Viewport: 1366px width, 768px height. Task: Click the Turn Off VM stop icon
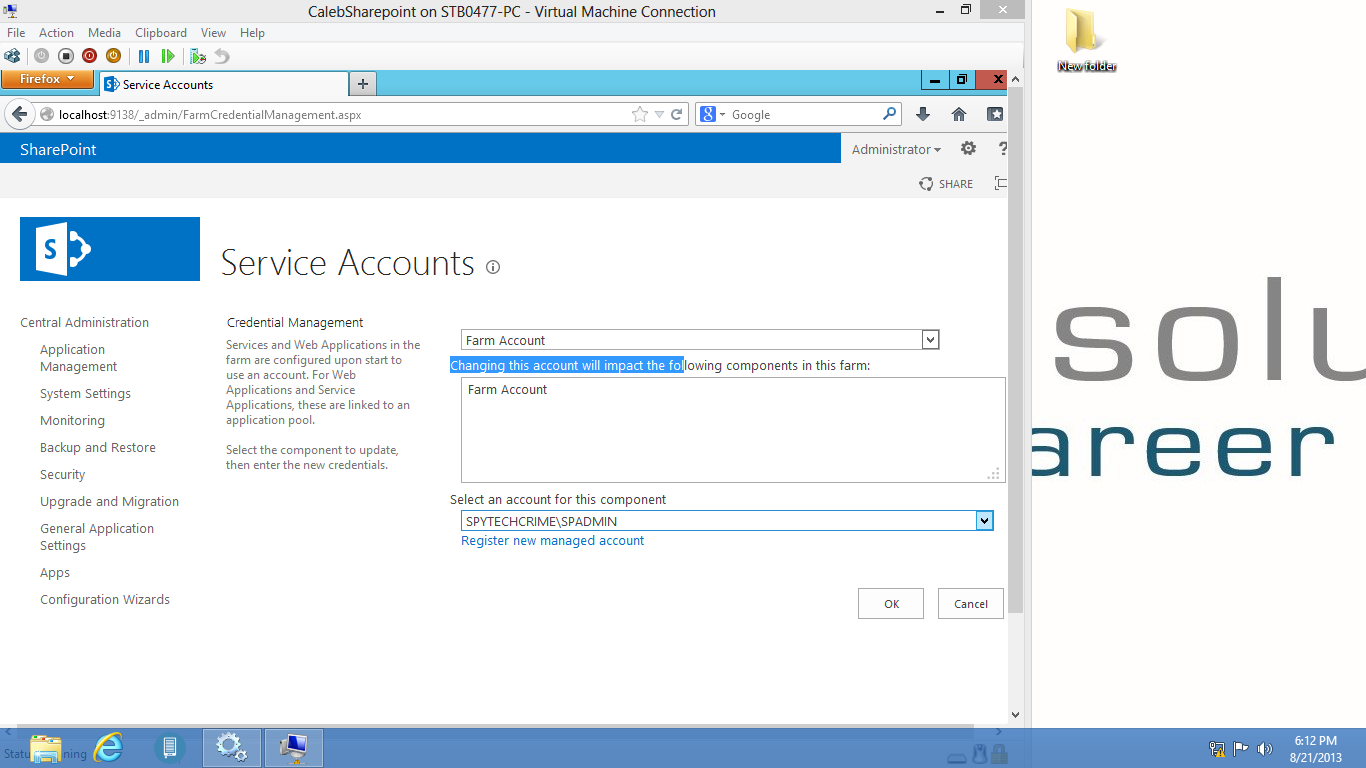pyautogui.click(x=65, y=56)
